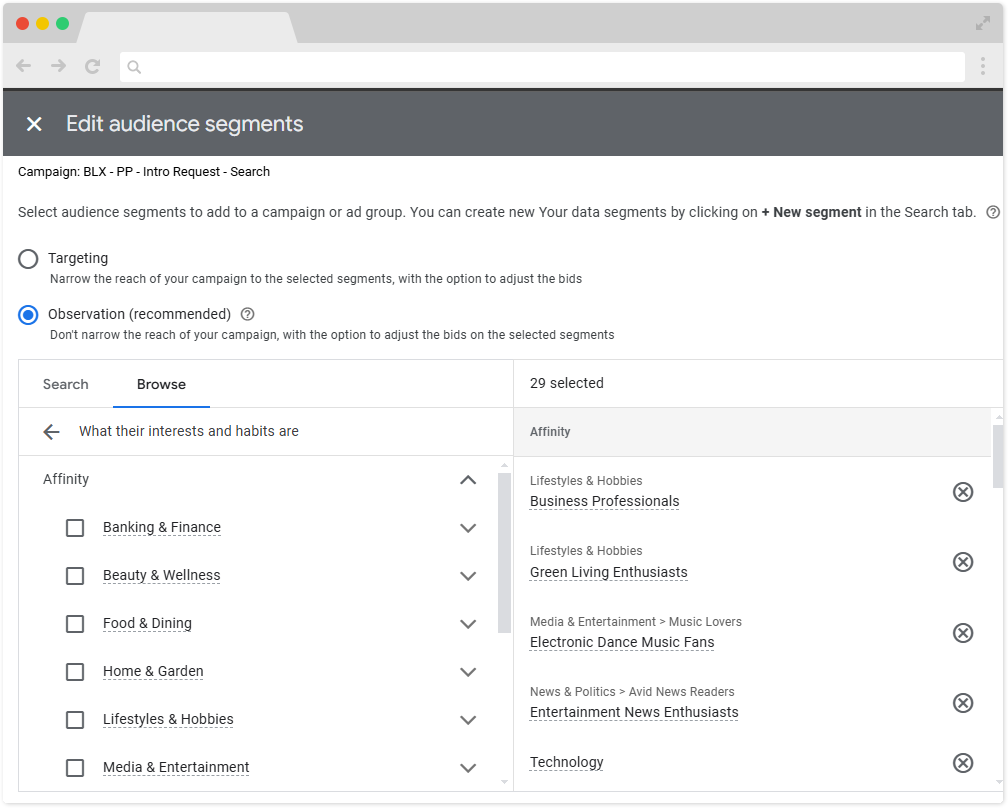
Task: Click the scroll-down arrow of categories list
Action: [504, 782]
